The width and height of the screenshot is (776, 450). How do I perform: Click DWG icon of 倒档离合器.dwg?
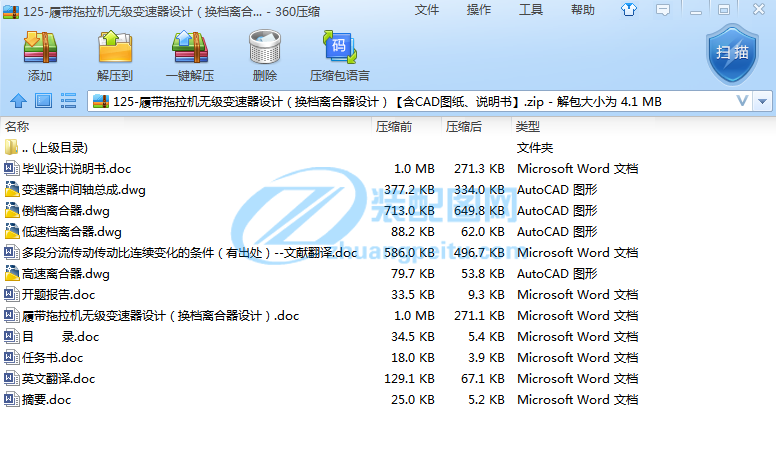[x=11, y=210]
